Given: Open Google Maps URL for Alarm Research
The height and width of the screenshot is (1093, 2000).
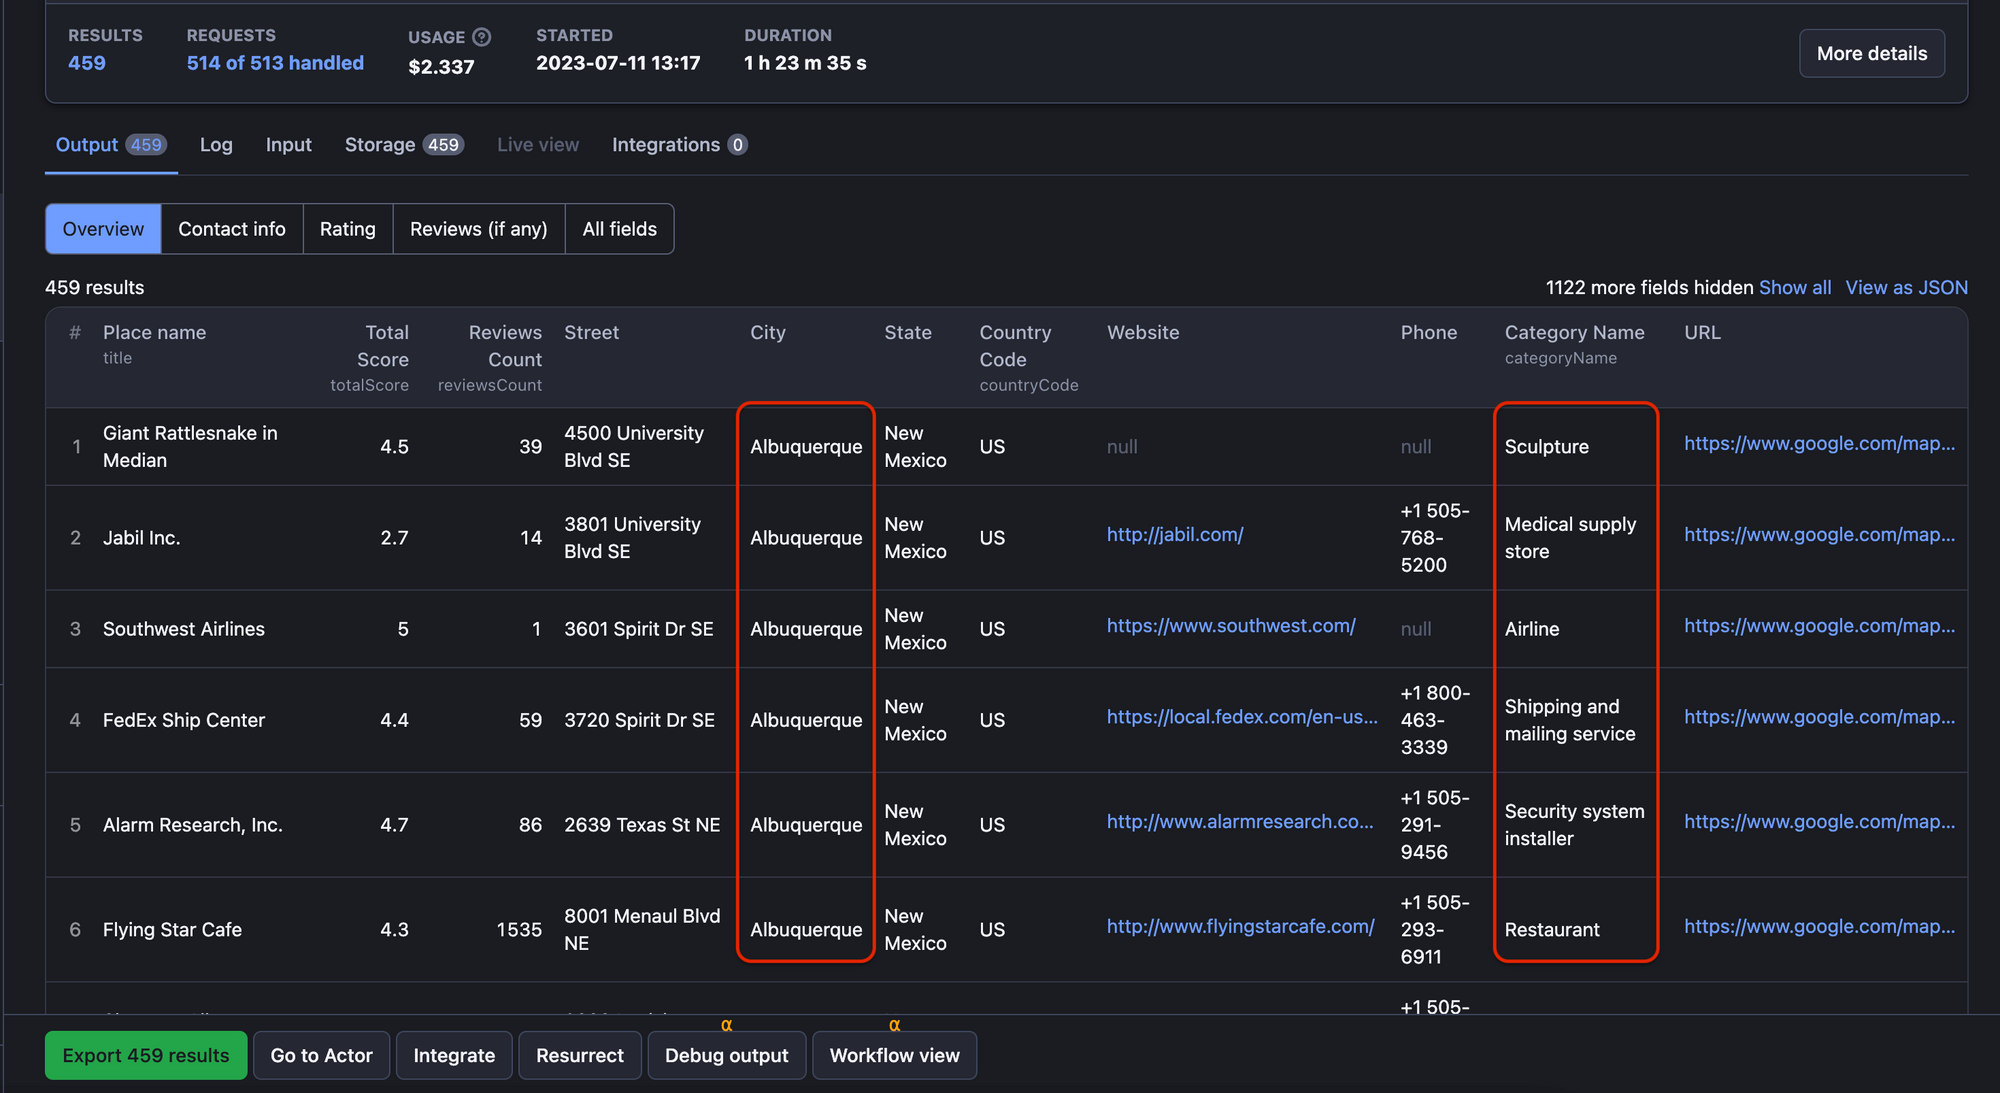Looking at the screenshot, I should [x=1819, y=822].
